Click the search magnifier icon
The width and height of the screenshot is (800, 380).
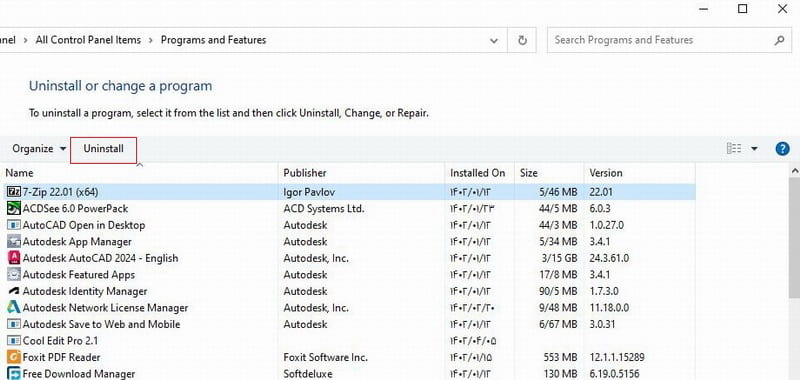(x=779, y=40)
